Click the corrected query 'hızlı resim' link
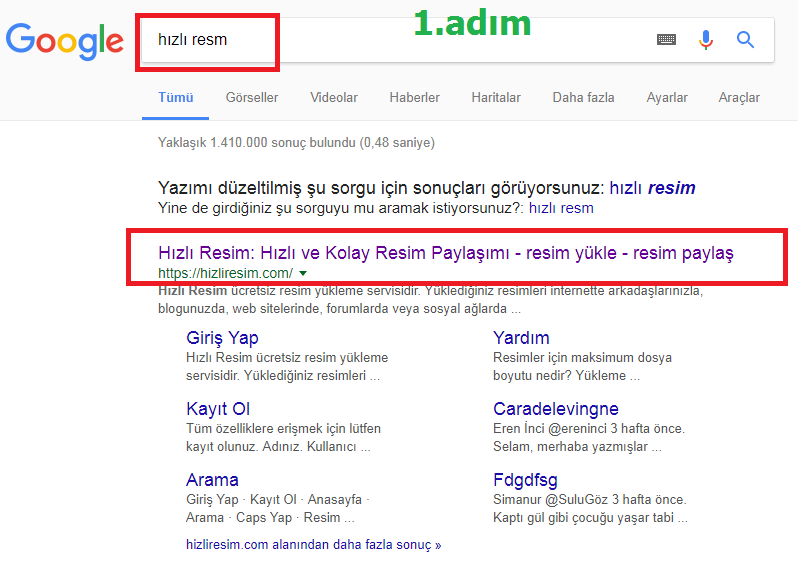 (652, 188)
